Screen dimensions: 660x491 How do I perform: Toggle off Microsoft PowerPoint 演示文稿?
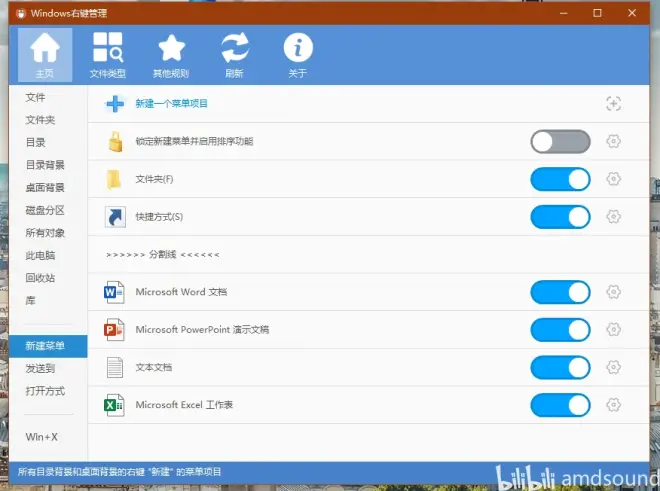click(x=560, y=330)
